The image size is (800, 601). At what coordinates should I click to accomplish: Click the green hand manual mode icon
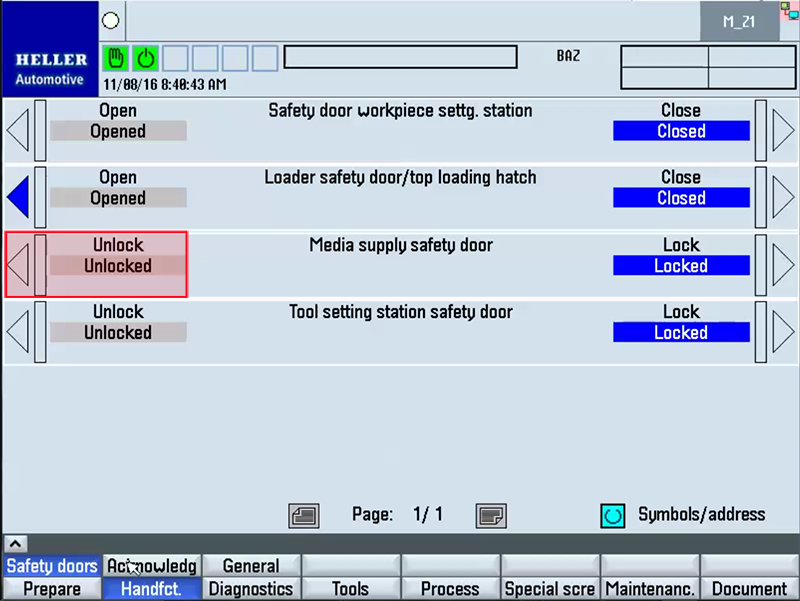point(117,58)
